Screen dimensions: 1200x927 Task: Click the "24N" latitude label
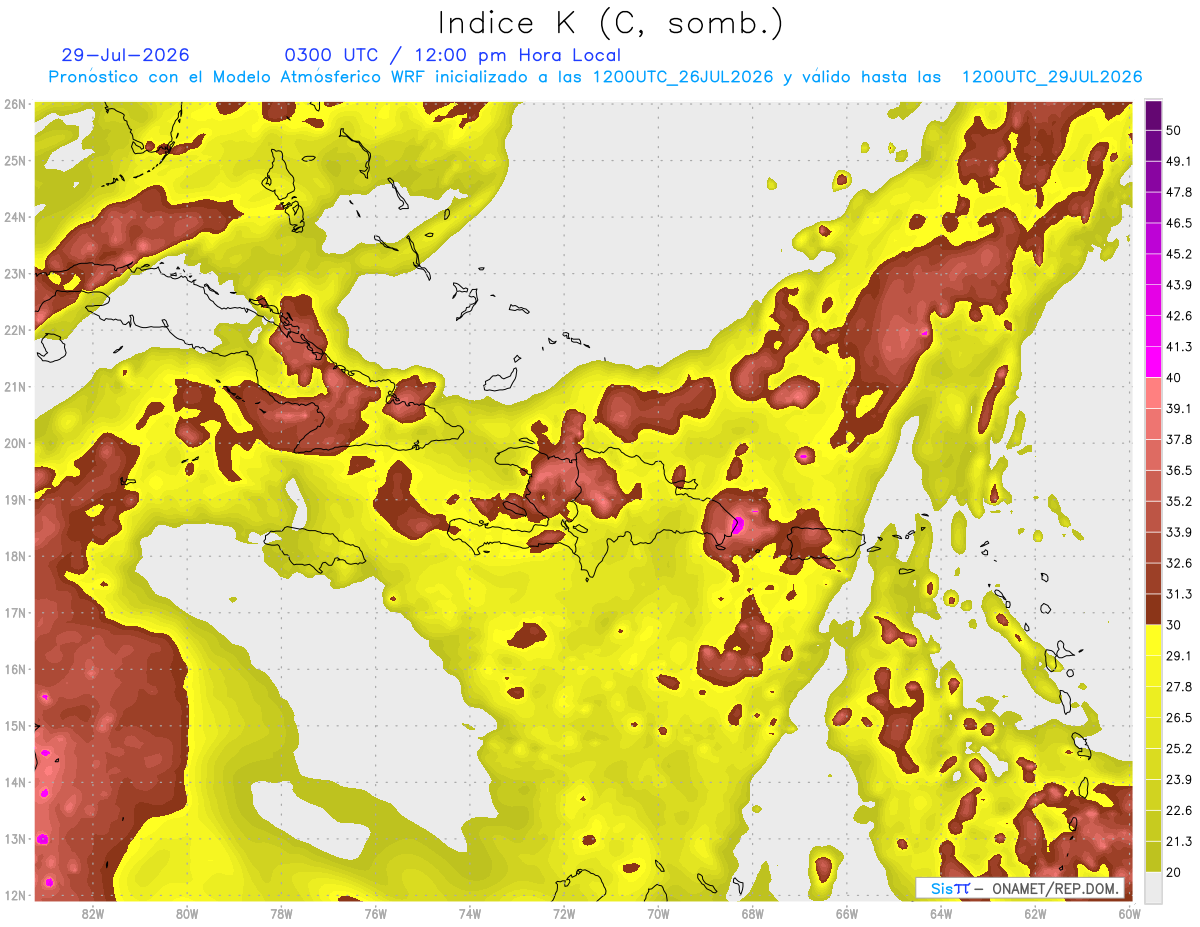click(x=15, y=217)
